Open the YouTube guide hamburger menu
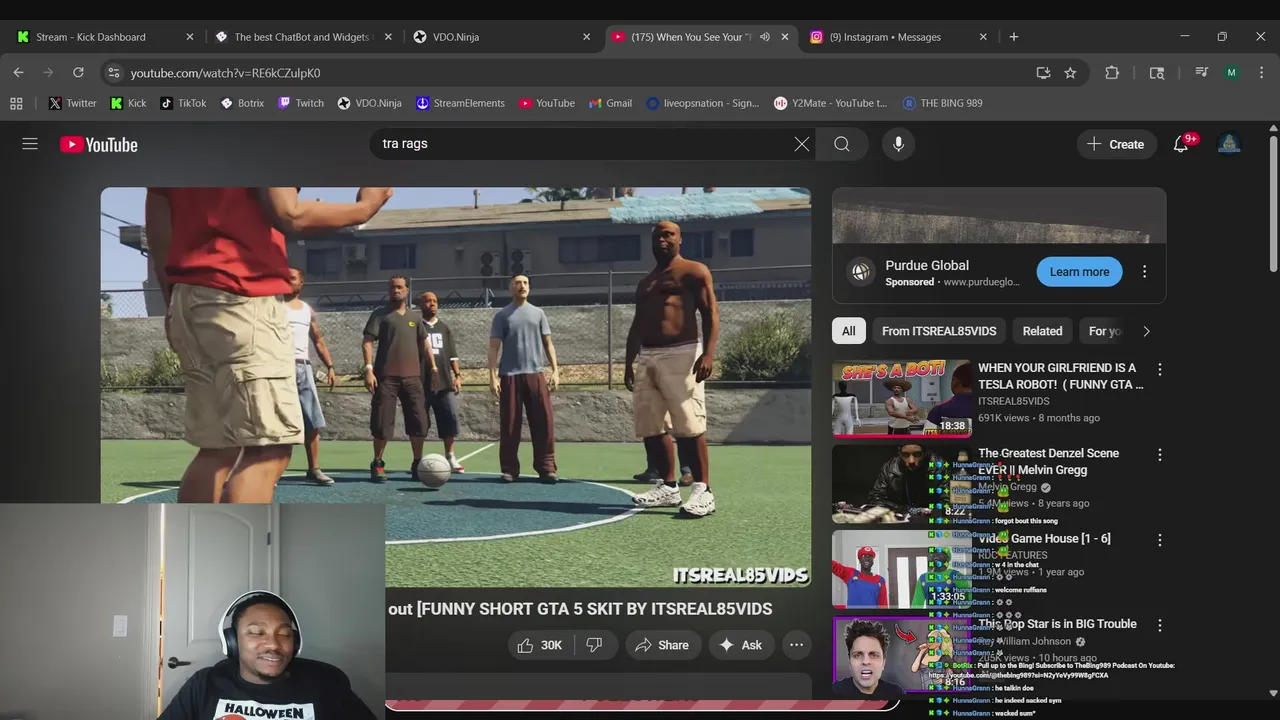 point(30,144)
